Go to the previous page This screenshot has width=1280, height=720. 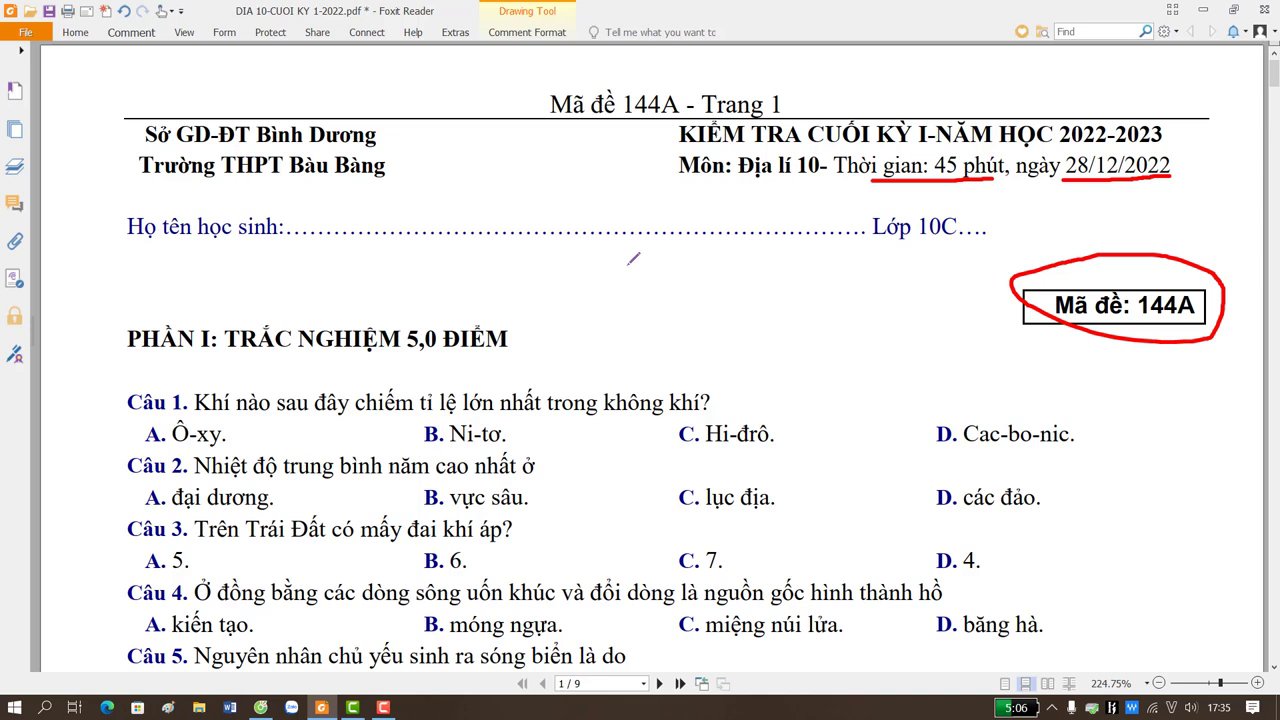click(542, 684)
